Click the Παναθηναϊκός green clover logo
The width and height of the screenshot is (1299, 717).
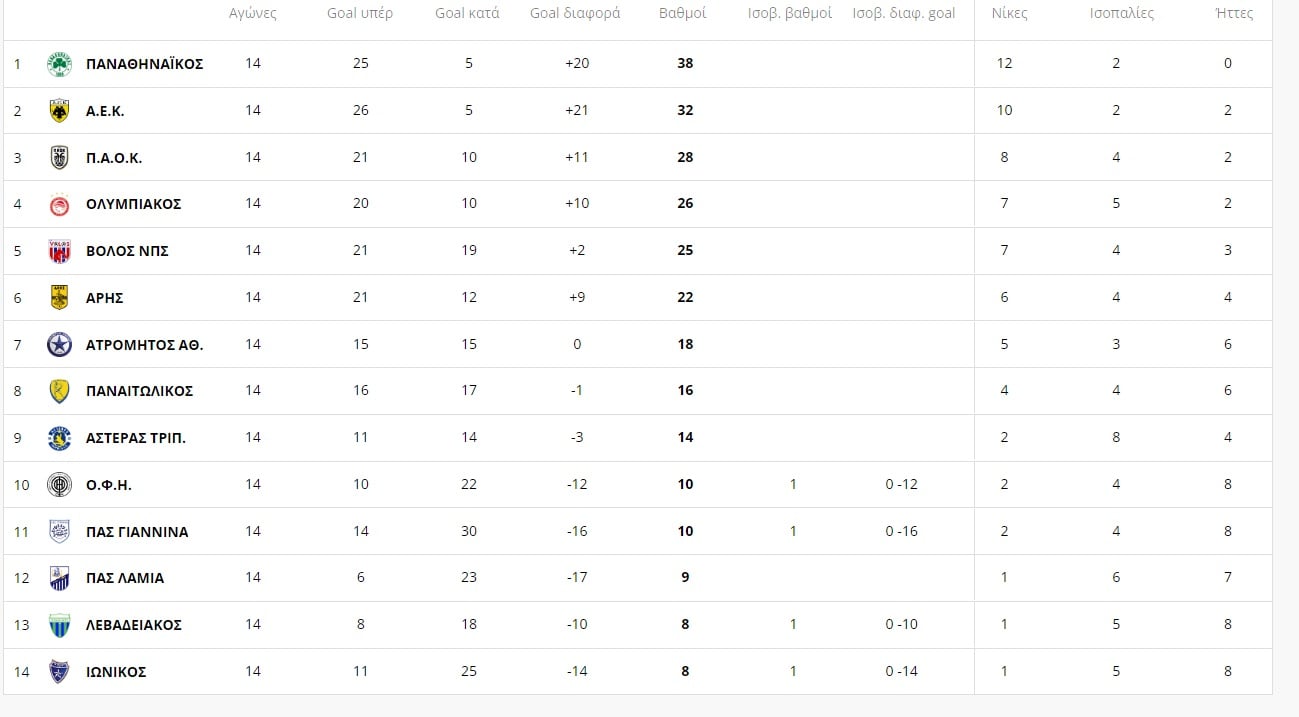click(60, 64)
